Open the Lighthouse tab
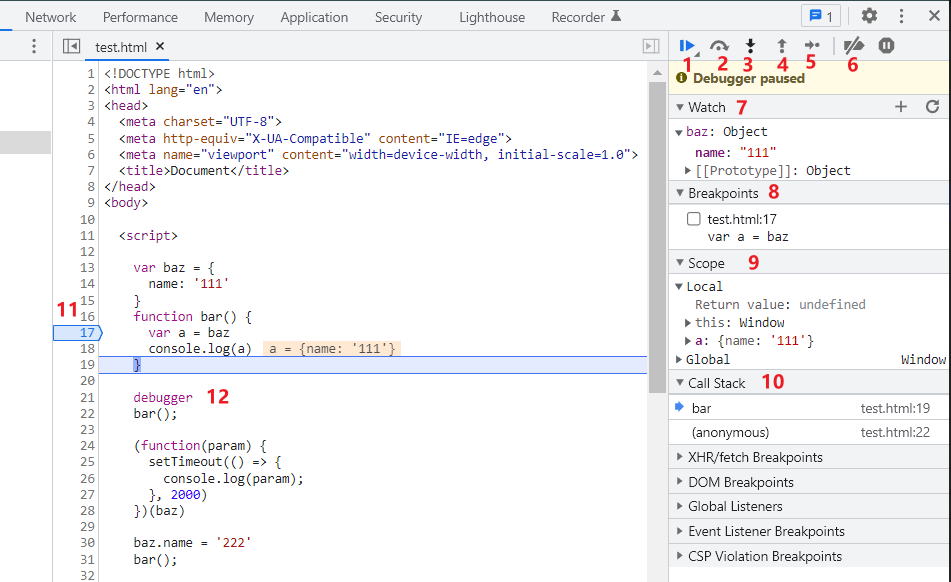951x582 pixels. [492, 17]
